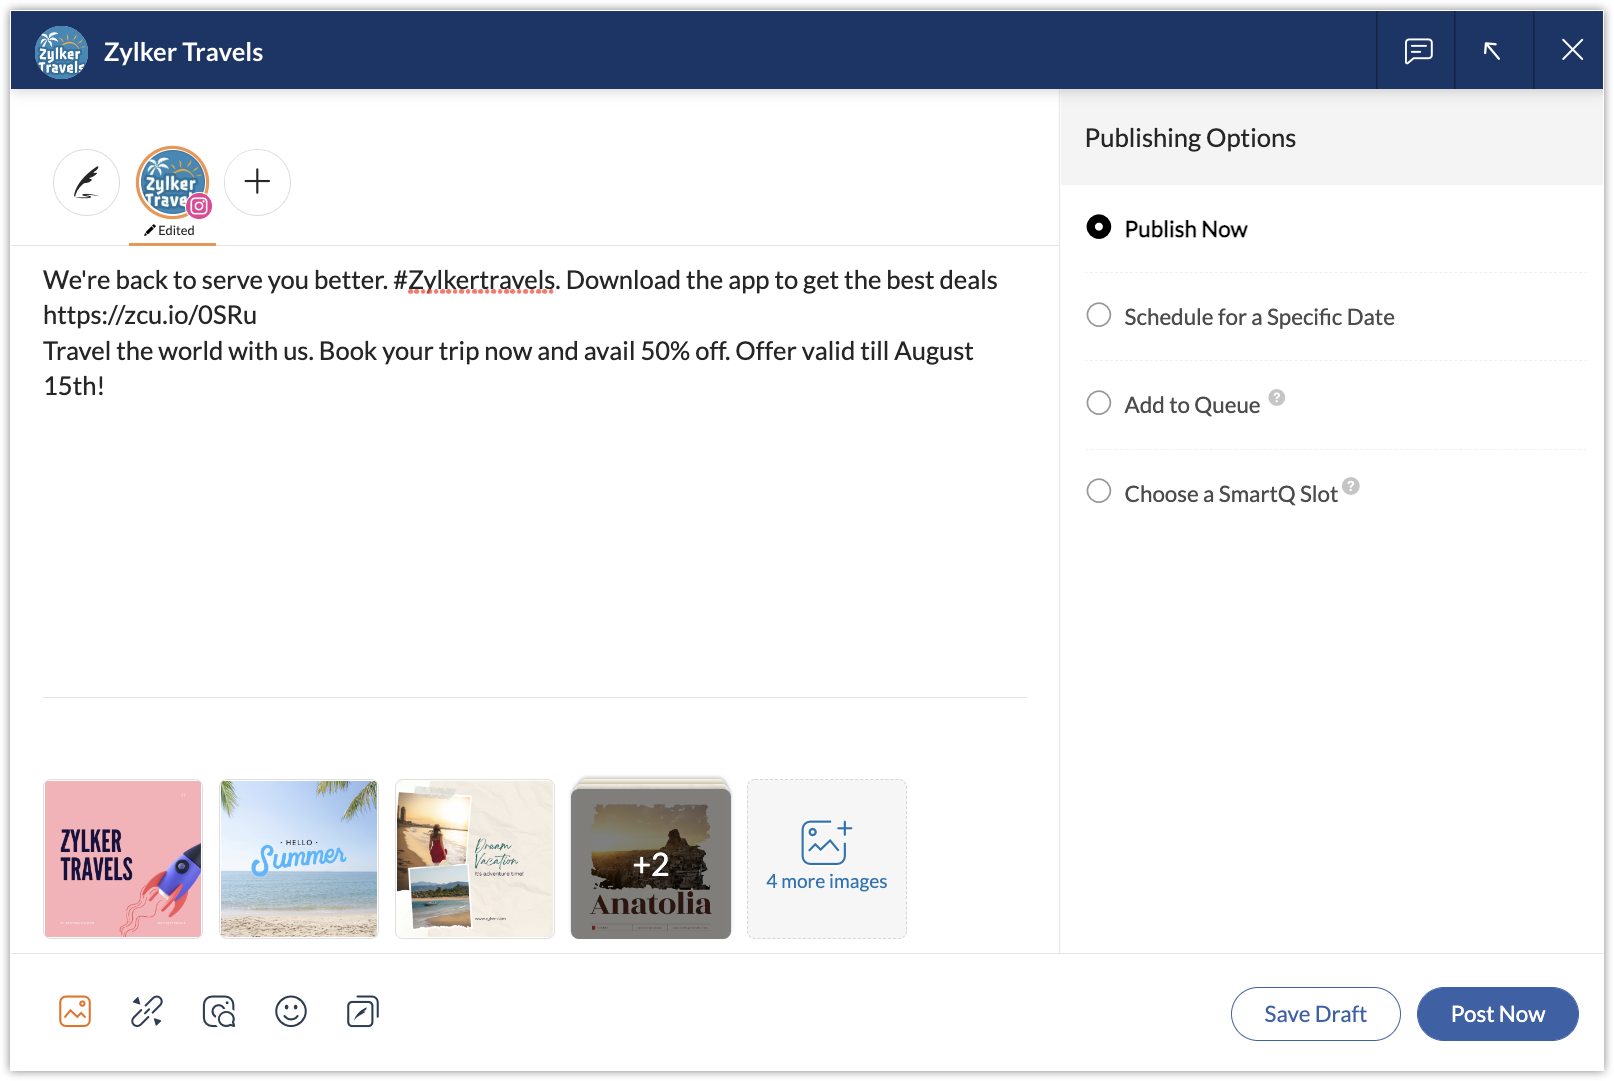This screenshot has width=1614, height=1081.
Task: Open the post preview icon
Action: click(x=362, y=1011)
